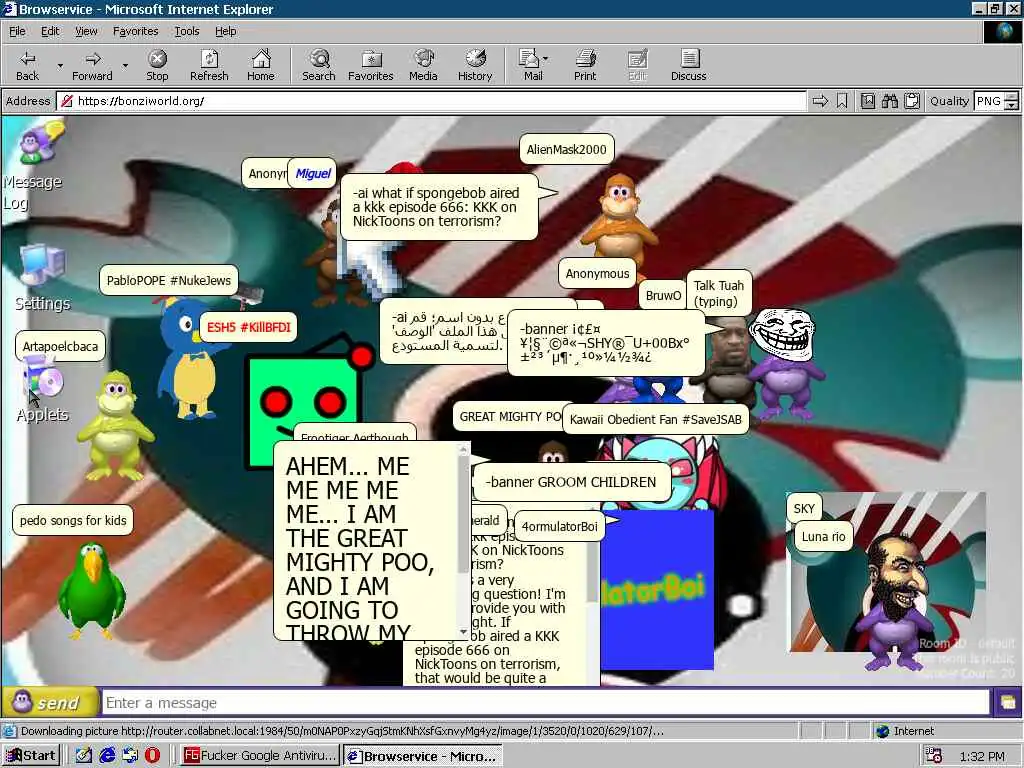The height and width of the screenshot is (768, 1024).
Task: Click the Luna rio name tag
Action: (824, 537)
